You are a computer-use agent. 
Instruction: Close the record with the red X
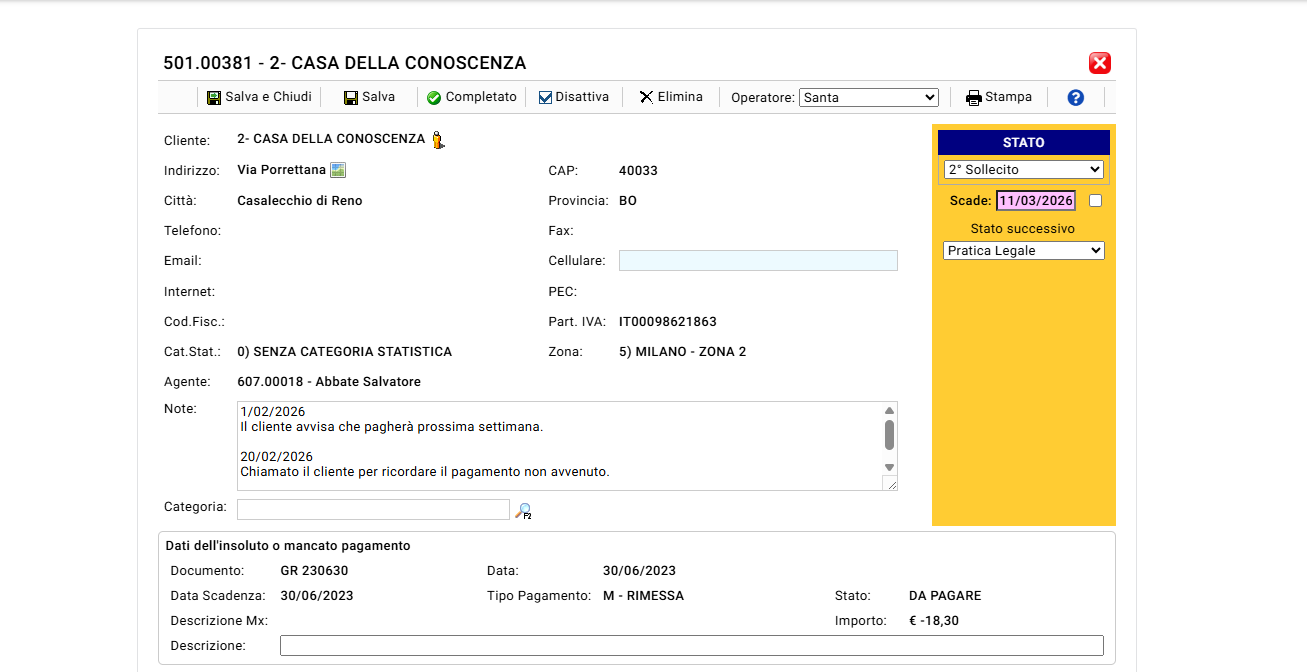1099,62
